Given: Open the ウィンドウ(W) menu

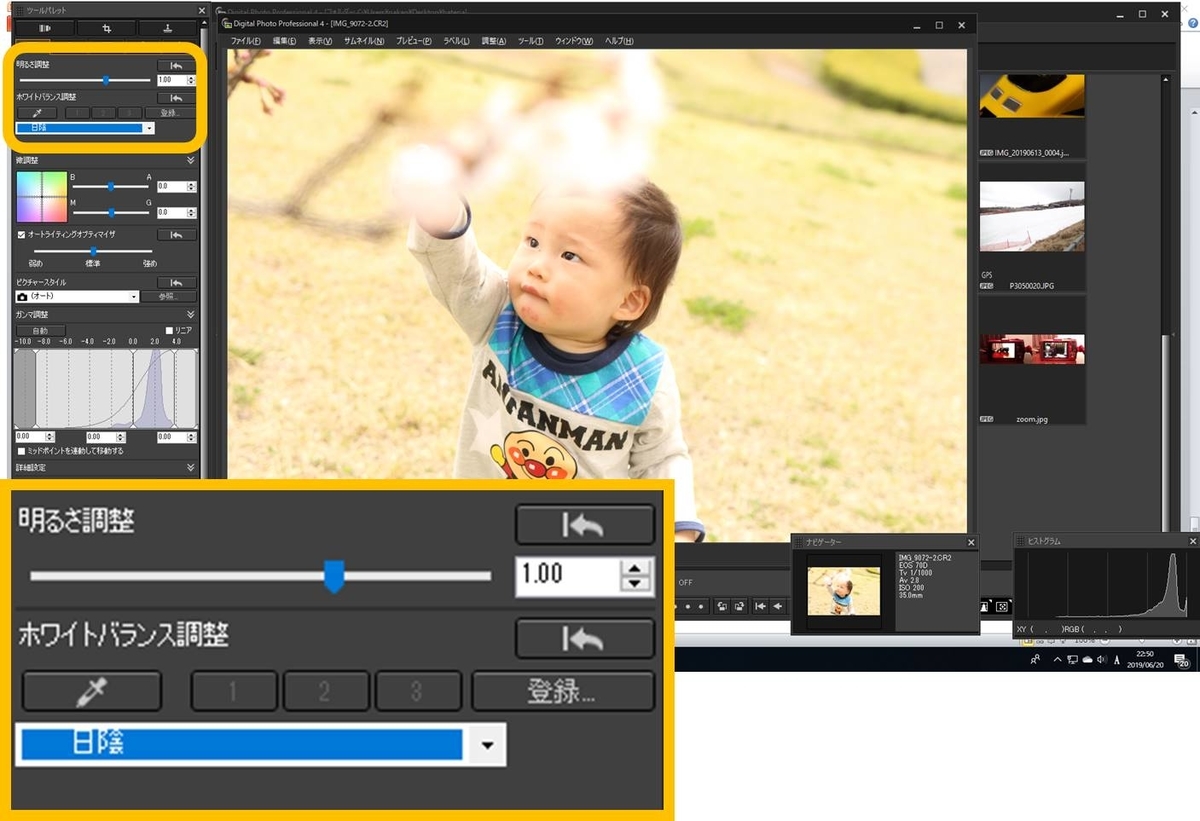Looking at the screenshot, I should click(574, 41).
